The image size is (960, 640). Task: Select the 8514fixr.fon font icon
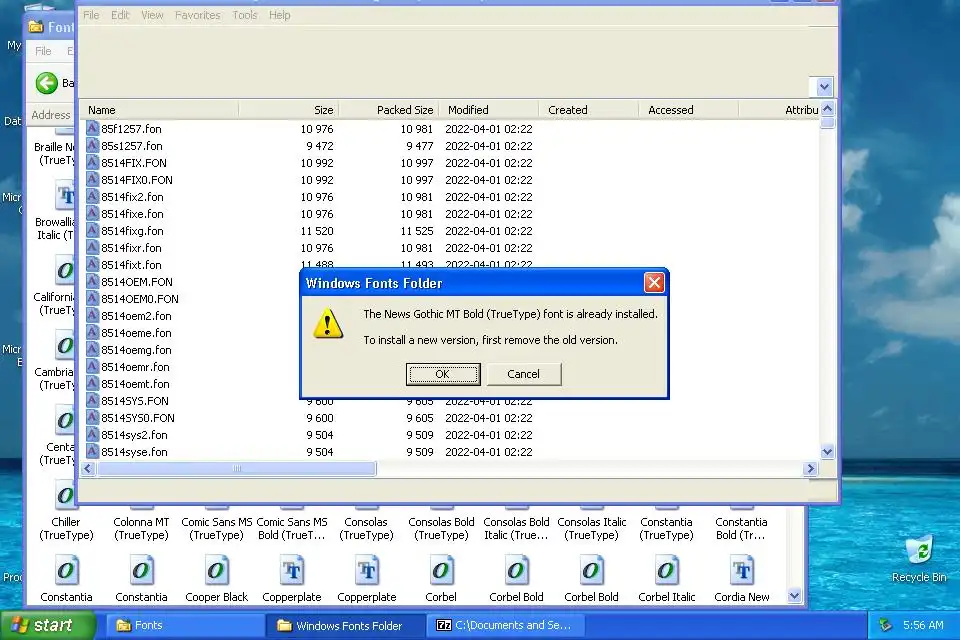click(x=92, y=247)
